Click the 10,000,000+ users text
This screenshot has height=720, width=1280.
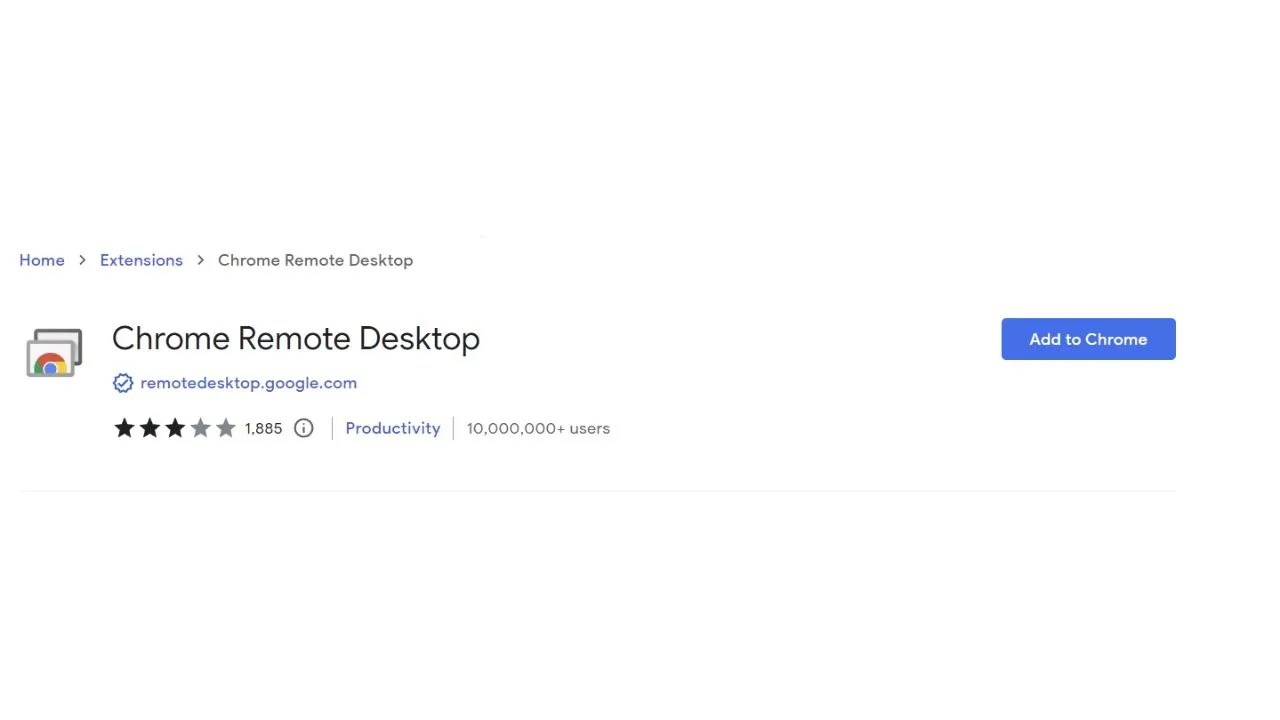(538, 428)
